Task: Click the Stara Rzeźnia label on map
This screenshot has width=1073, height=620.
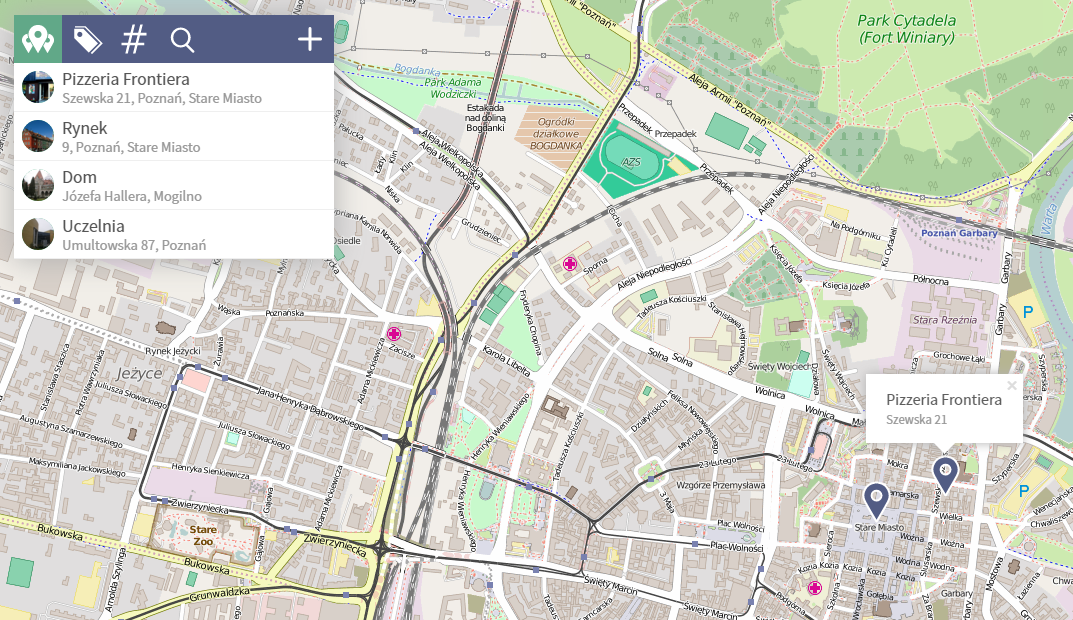Action: [945, 320]
